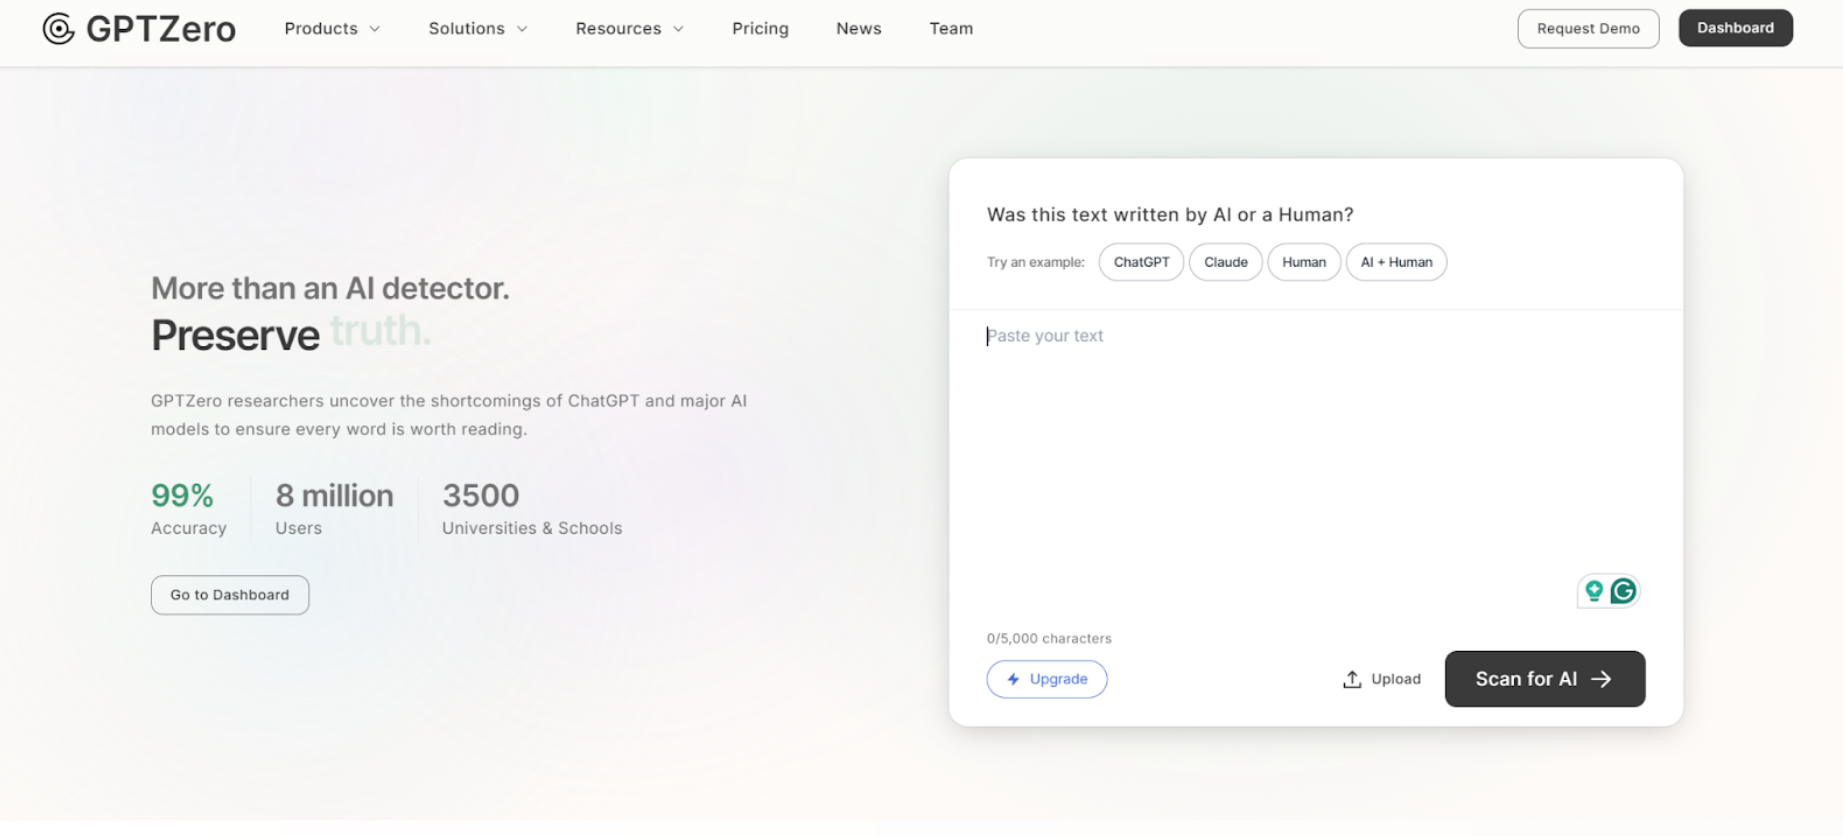The width and height of the screenshot is (1843, 836).
Task: Click the lightning bolt Upgrade button
Action: [1046, 679]
